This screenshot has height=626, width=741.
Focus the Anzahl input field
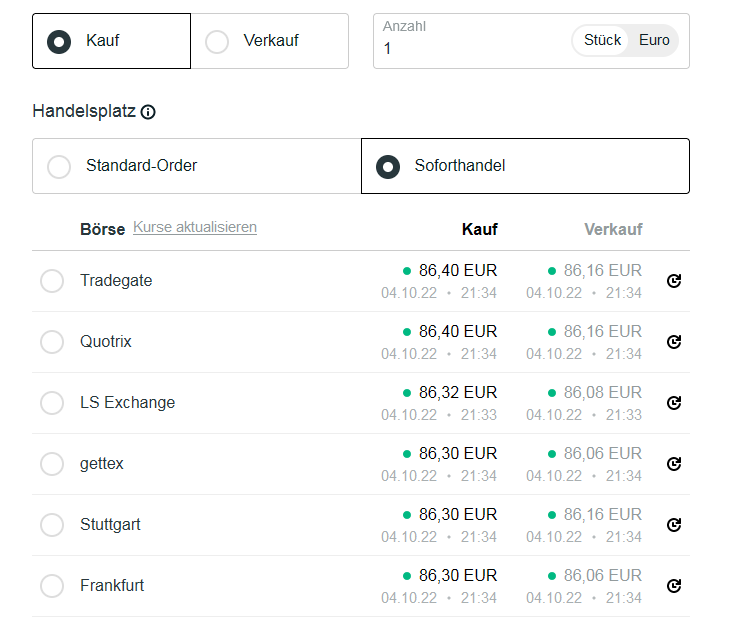(470, 48)
